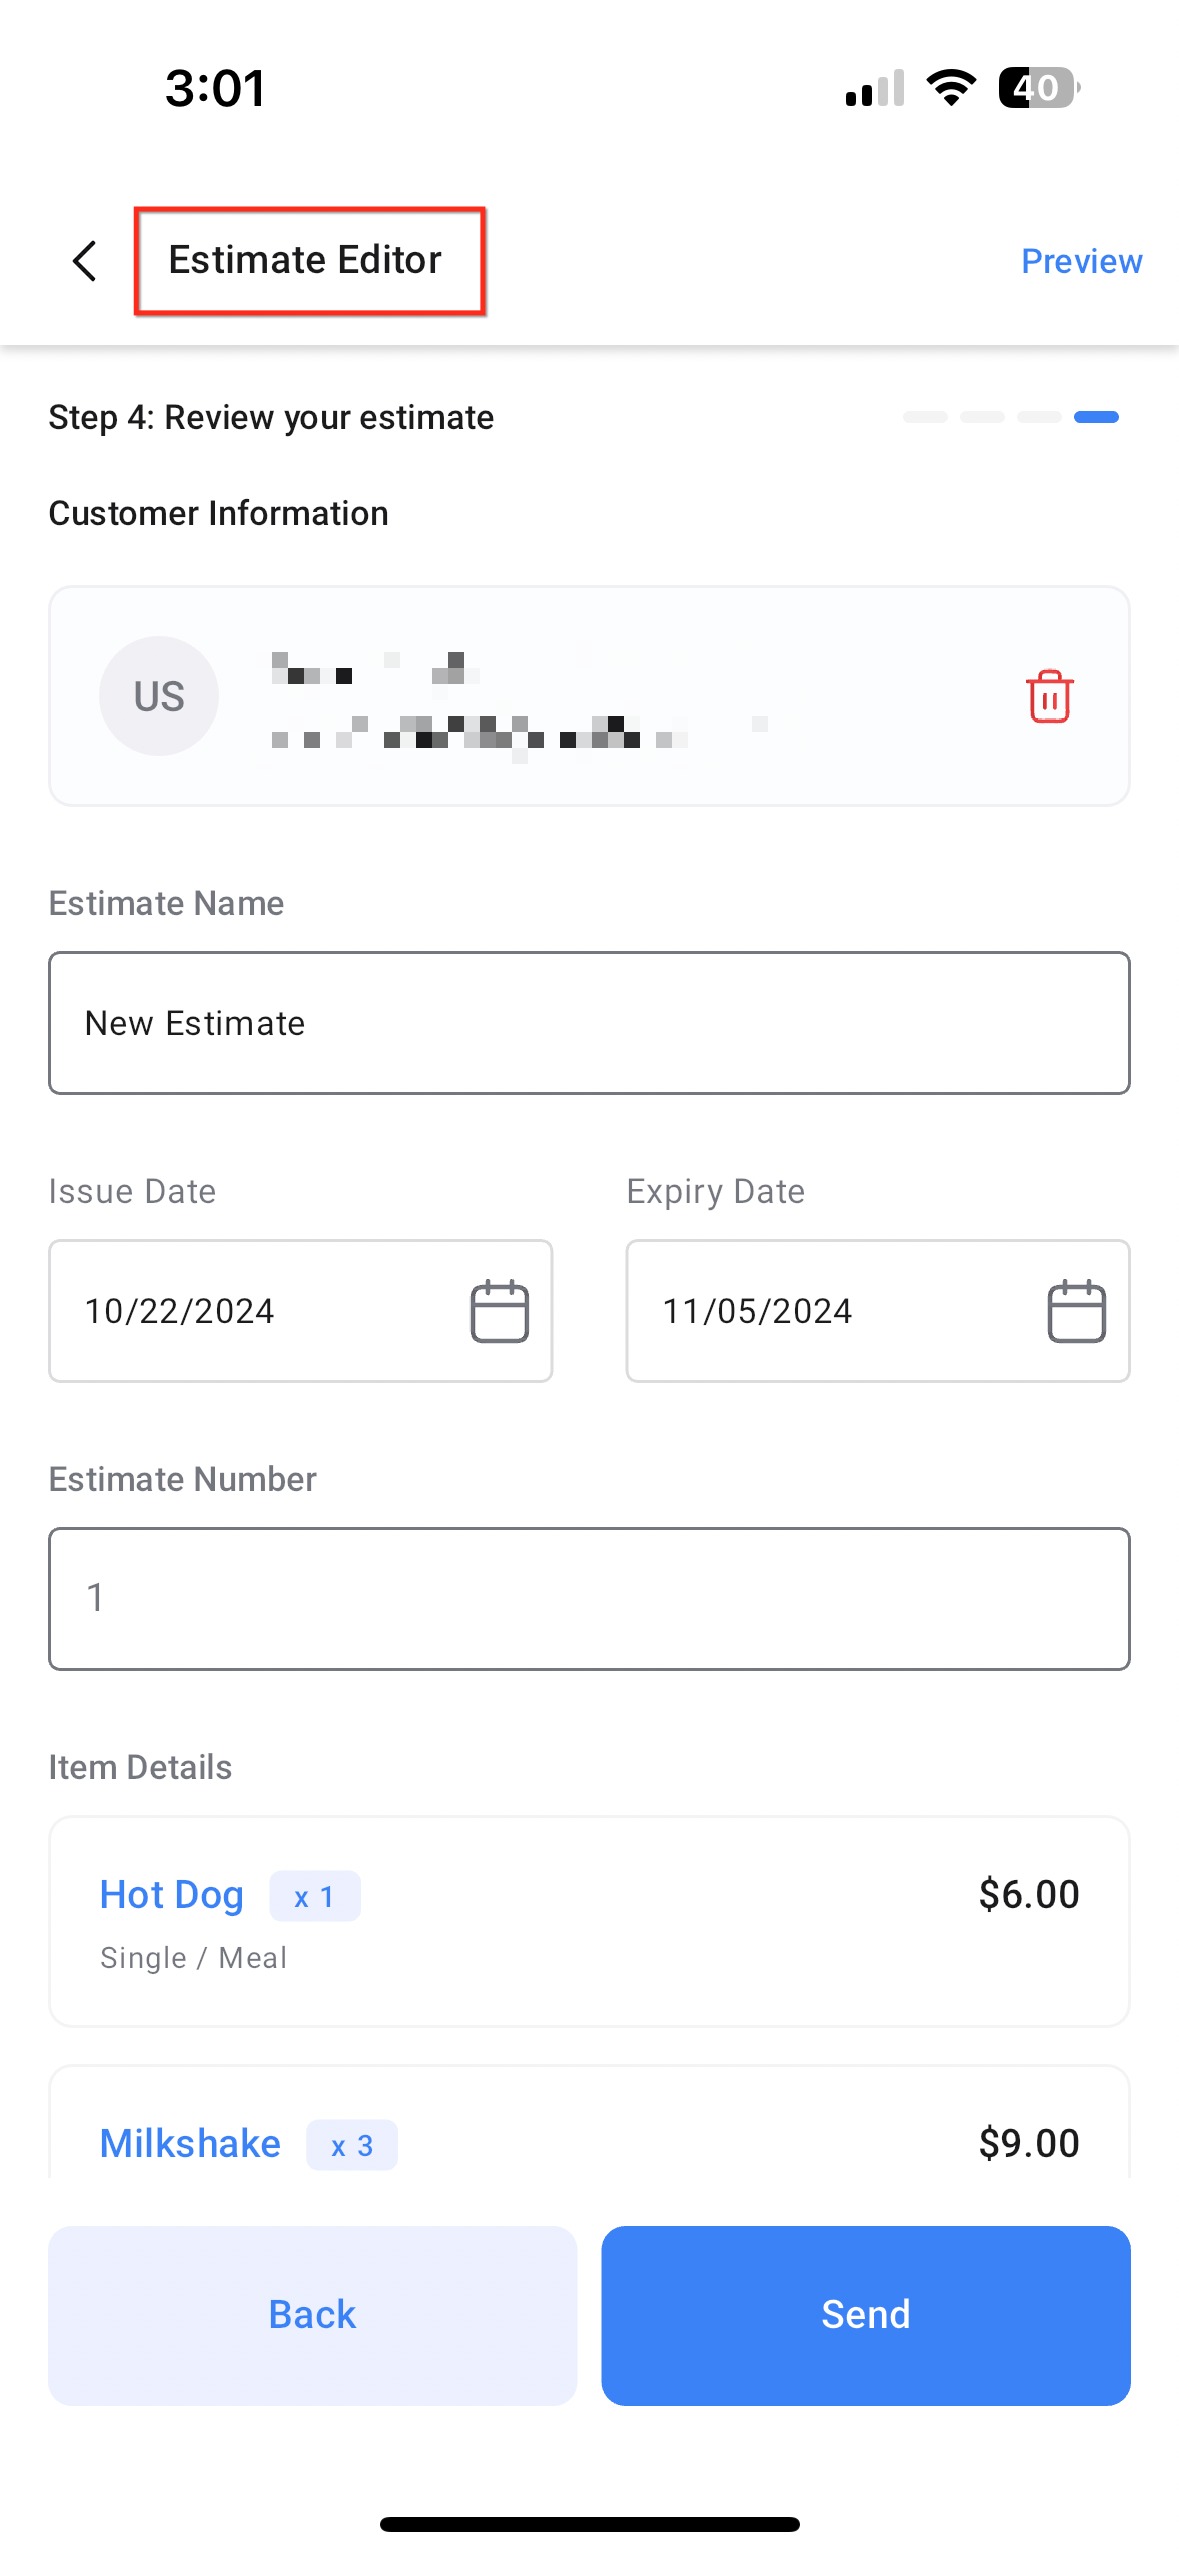The height and width of the screenshot is (2556, 1179).
Task: Tap the US customer avatar
Action: (159, 696)
